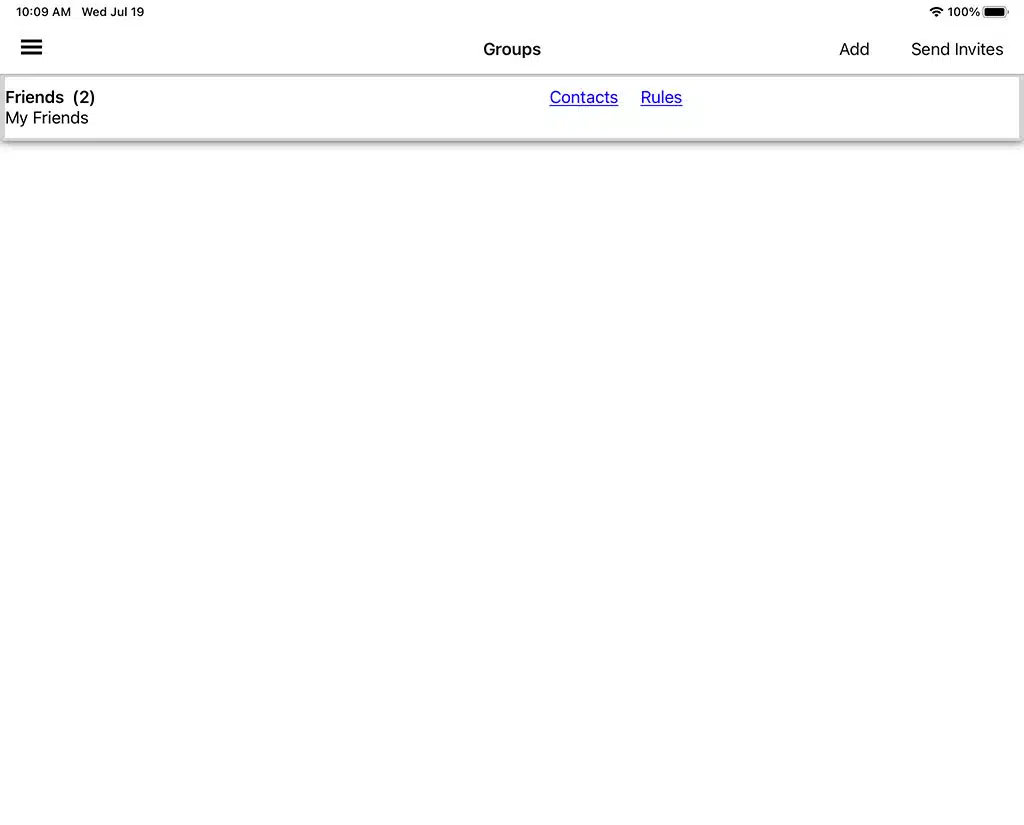Open the Contacts link for Friends
The height and width of the screenshot is (825, 1024).
pyautogui.click(x=583, y=97)
